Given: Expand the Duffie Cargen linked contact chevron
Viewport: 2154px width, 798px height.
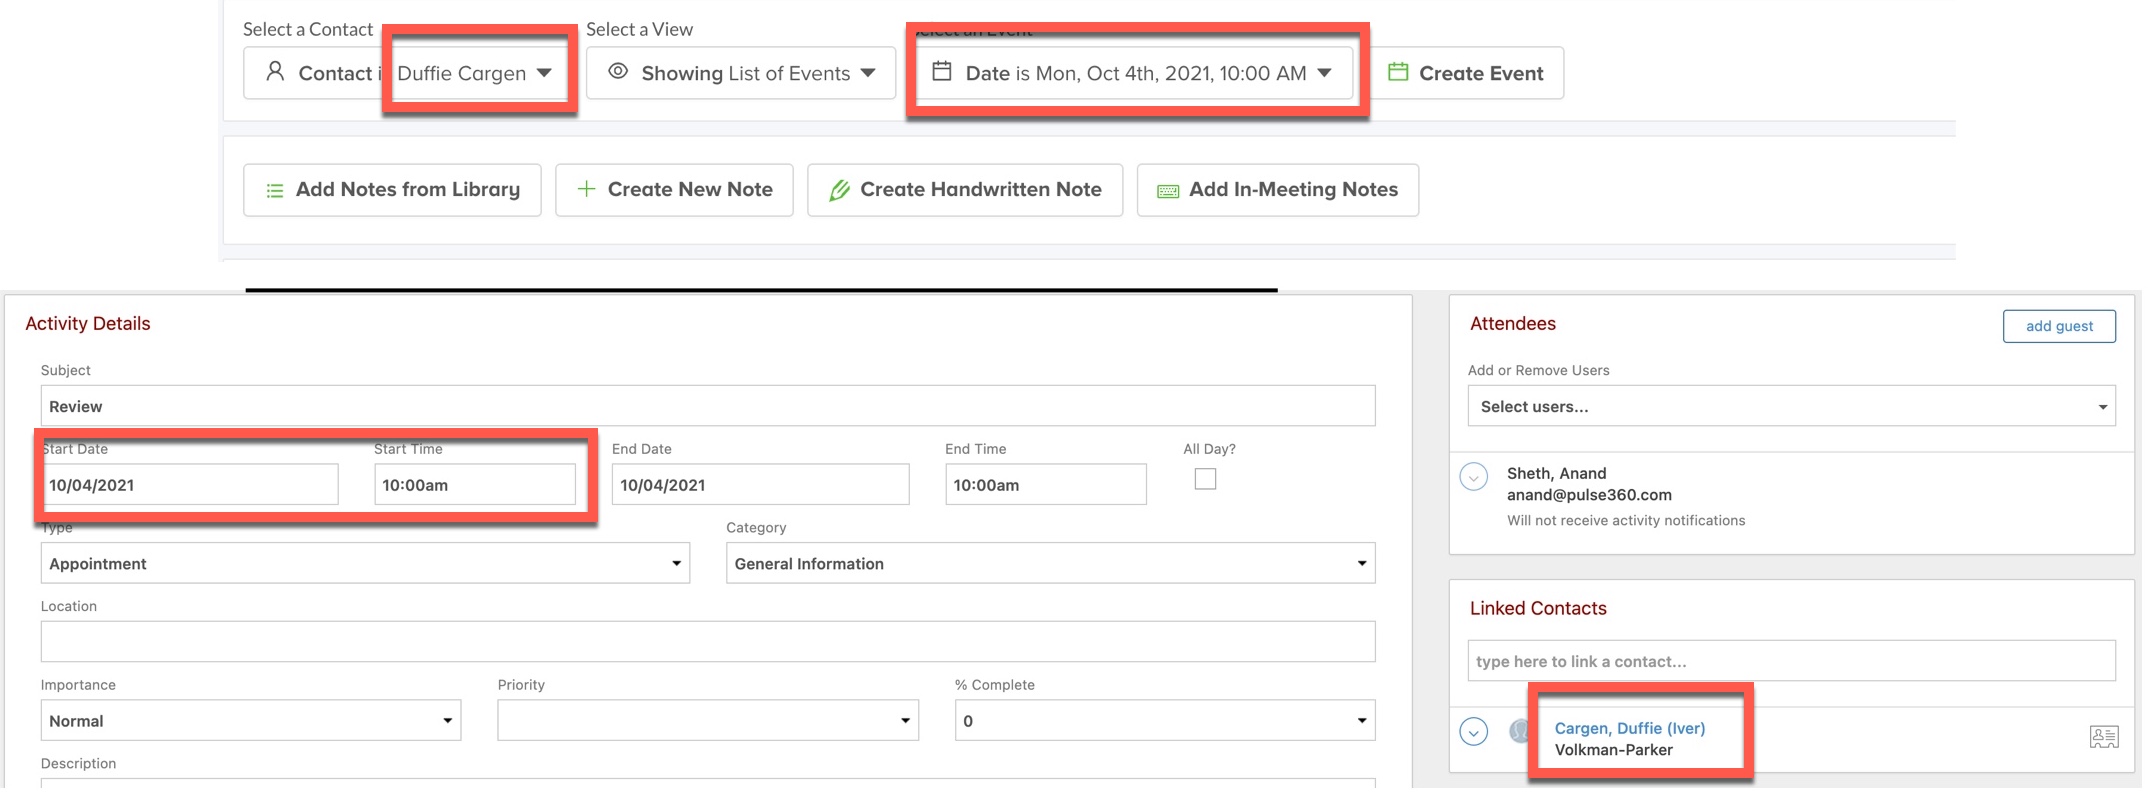Looking at the screenshot, I should click(1473, 732).
